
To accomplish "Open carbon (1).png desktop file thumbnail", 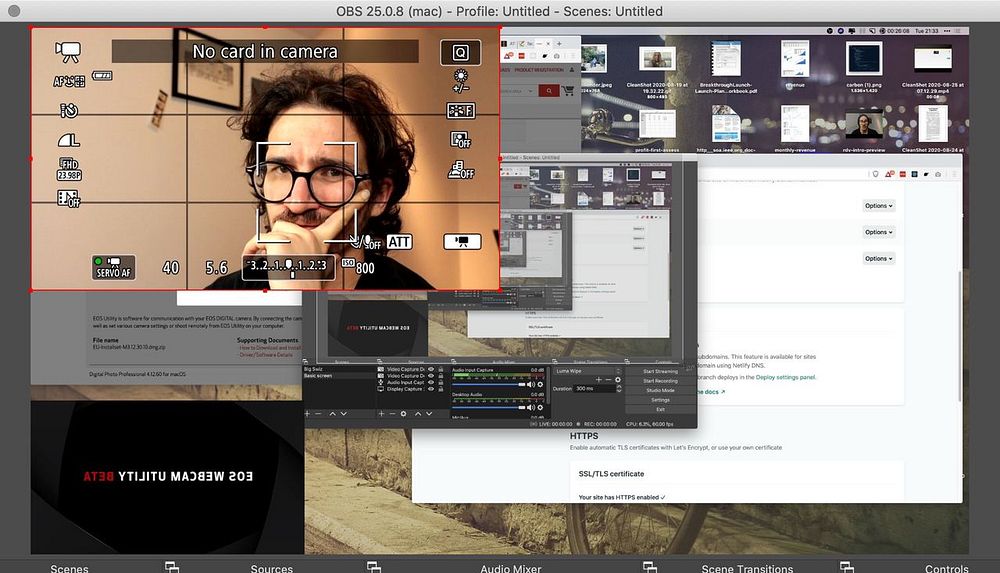I will [864, 59].
